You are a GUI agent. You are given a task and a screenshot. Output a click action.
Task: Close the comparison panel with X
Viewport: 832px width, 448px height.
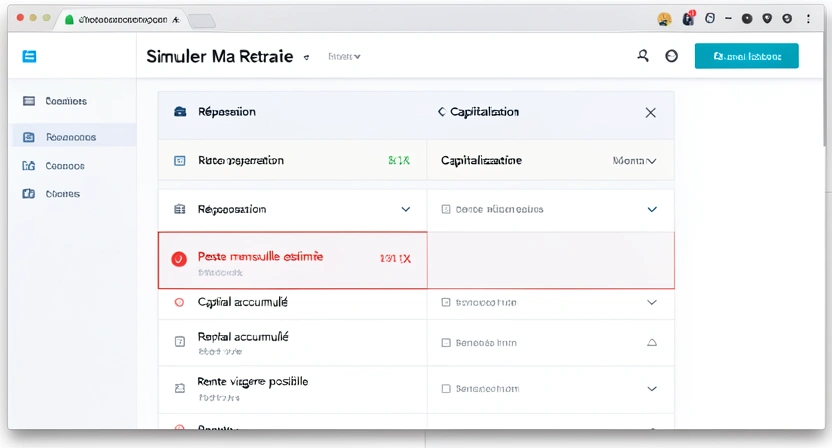(651, 113)
